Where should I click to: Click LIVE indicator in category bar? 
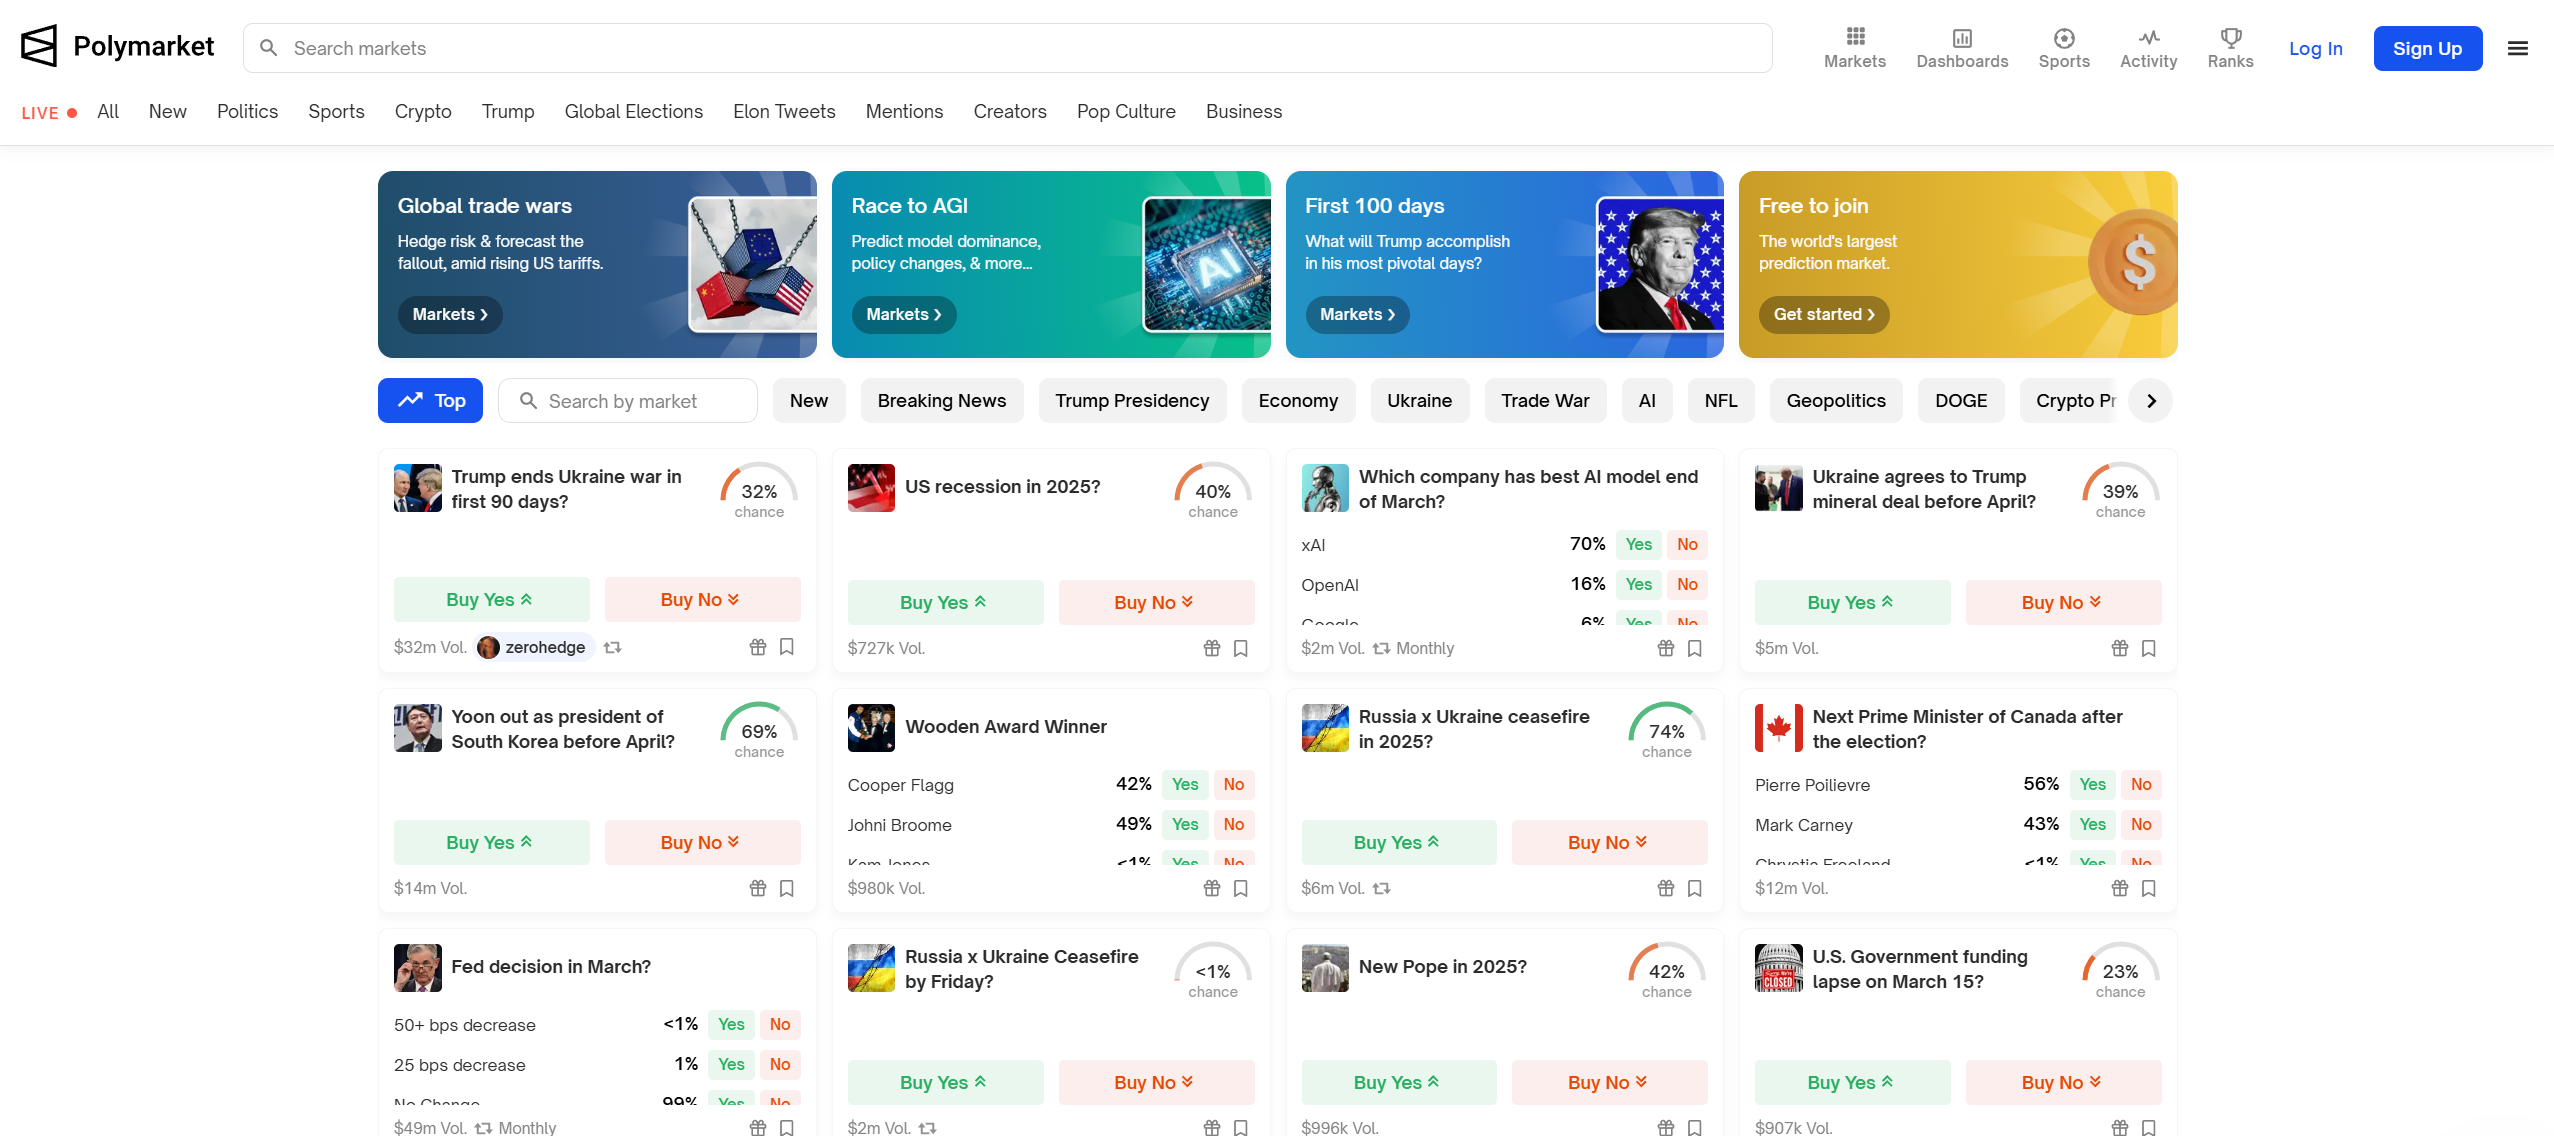point(49,113)
